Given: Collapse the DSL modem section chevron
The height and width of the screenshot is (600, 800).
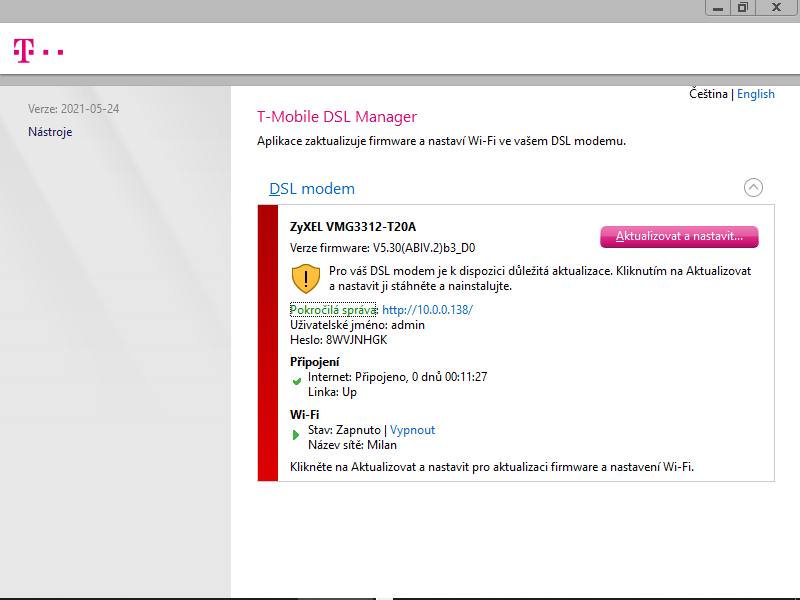Looking at the screenshot, I should [753, 187].
